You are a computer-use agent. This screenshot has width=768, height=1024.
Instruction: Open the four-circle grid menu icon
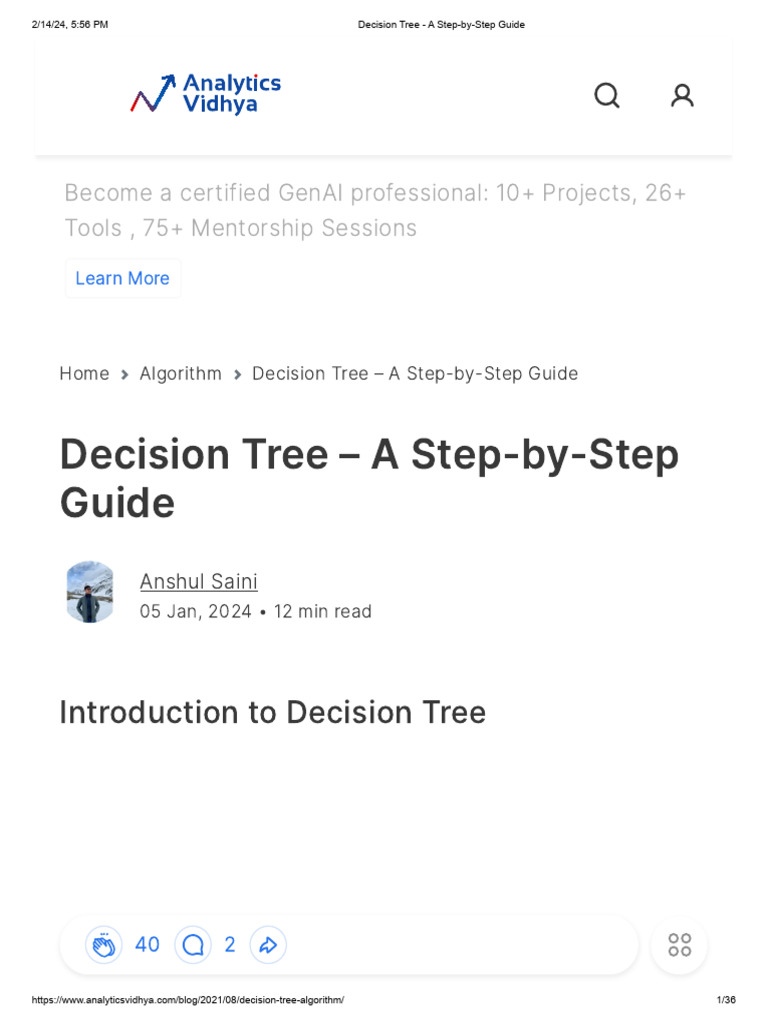(679, 945)
